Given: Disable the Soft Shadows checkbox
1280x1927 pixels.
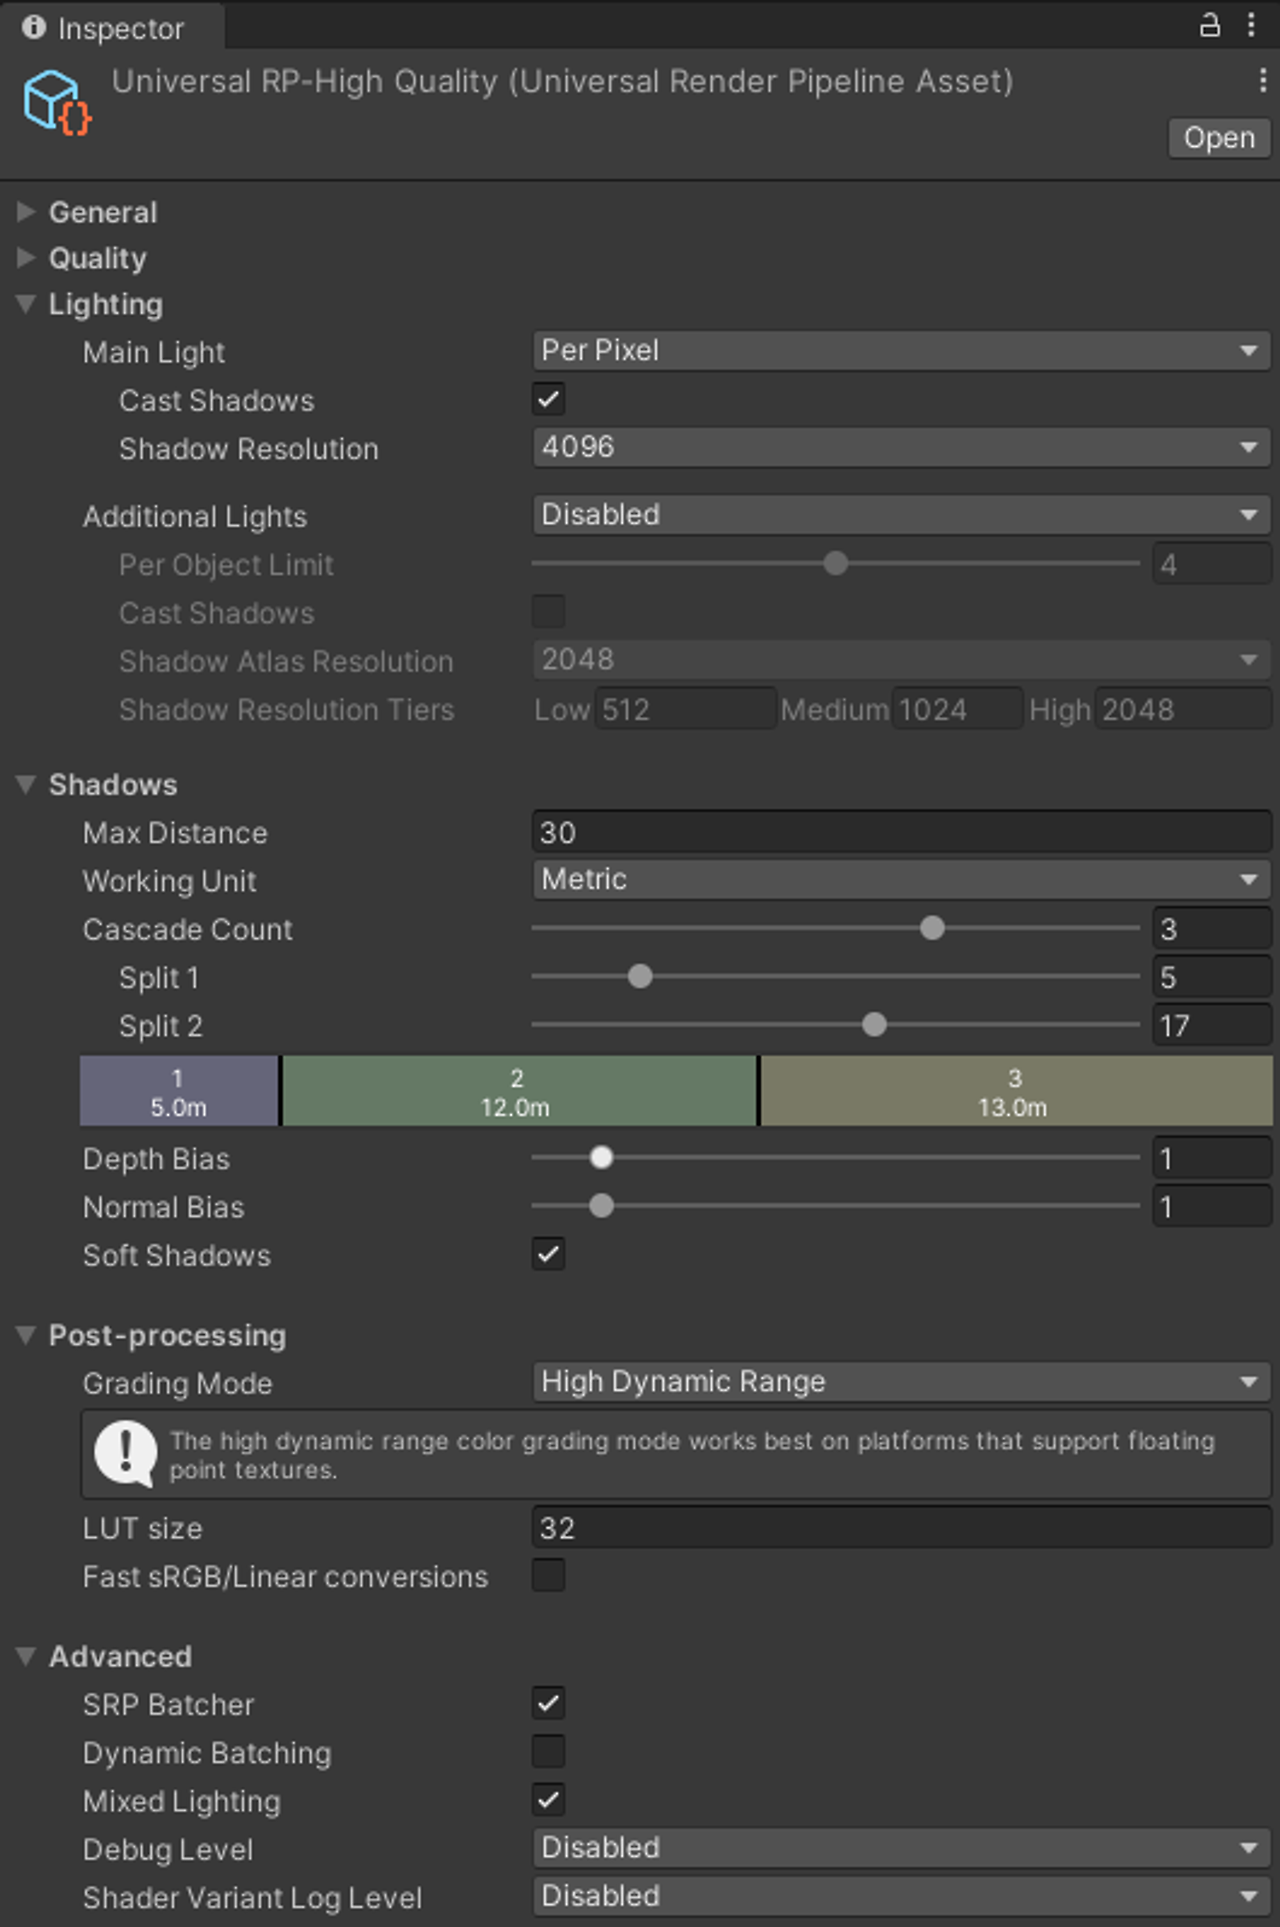Looking at the screenshot, I should pyautogui.click(x=549, y=1254).
